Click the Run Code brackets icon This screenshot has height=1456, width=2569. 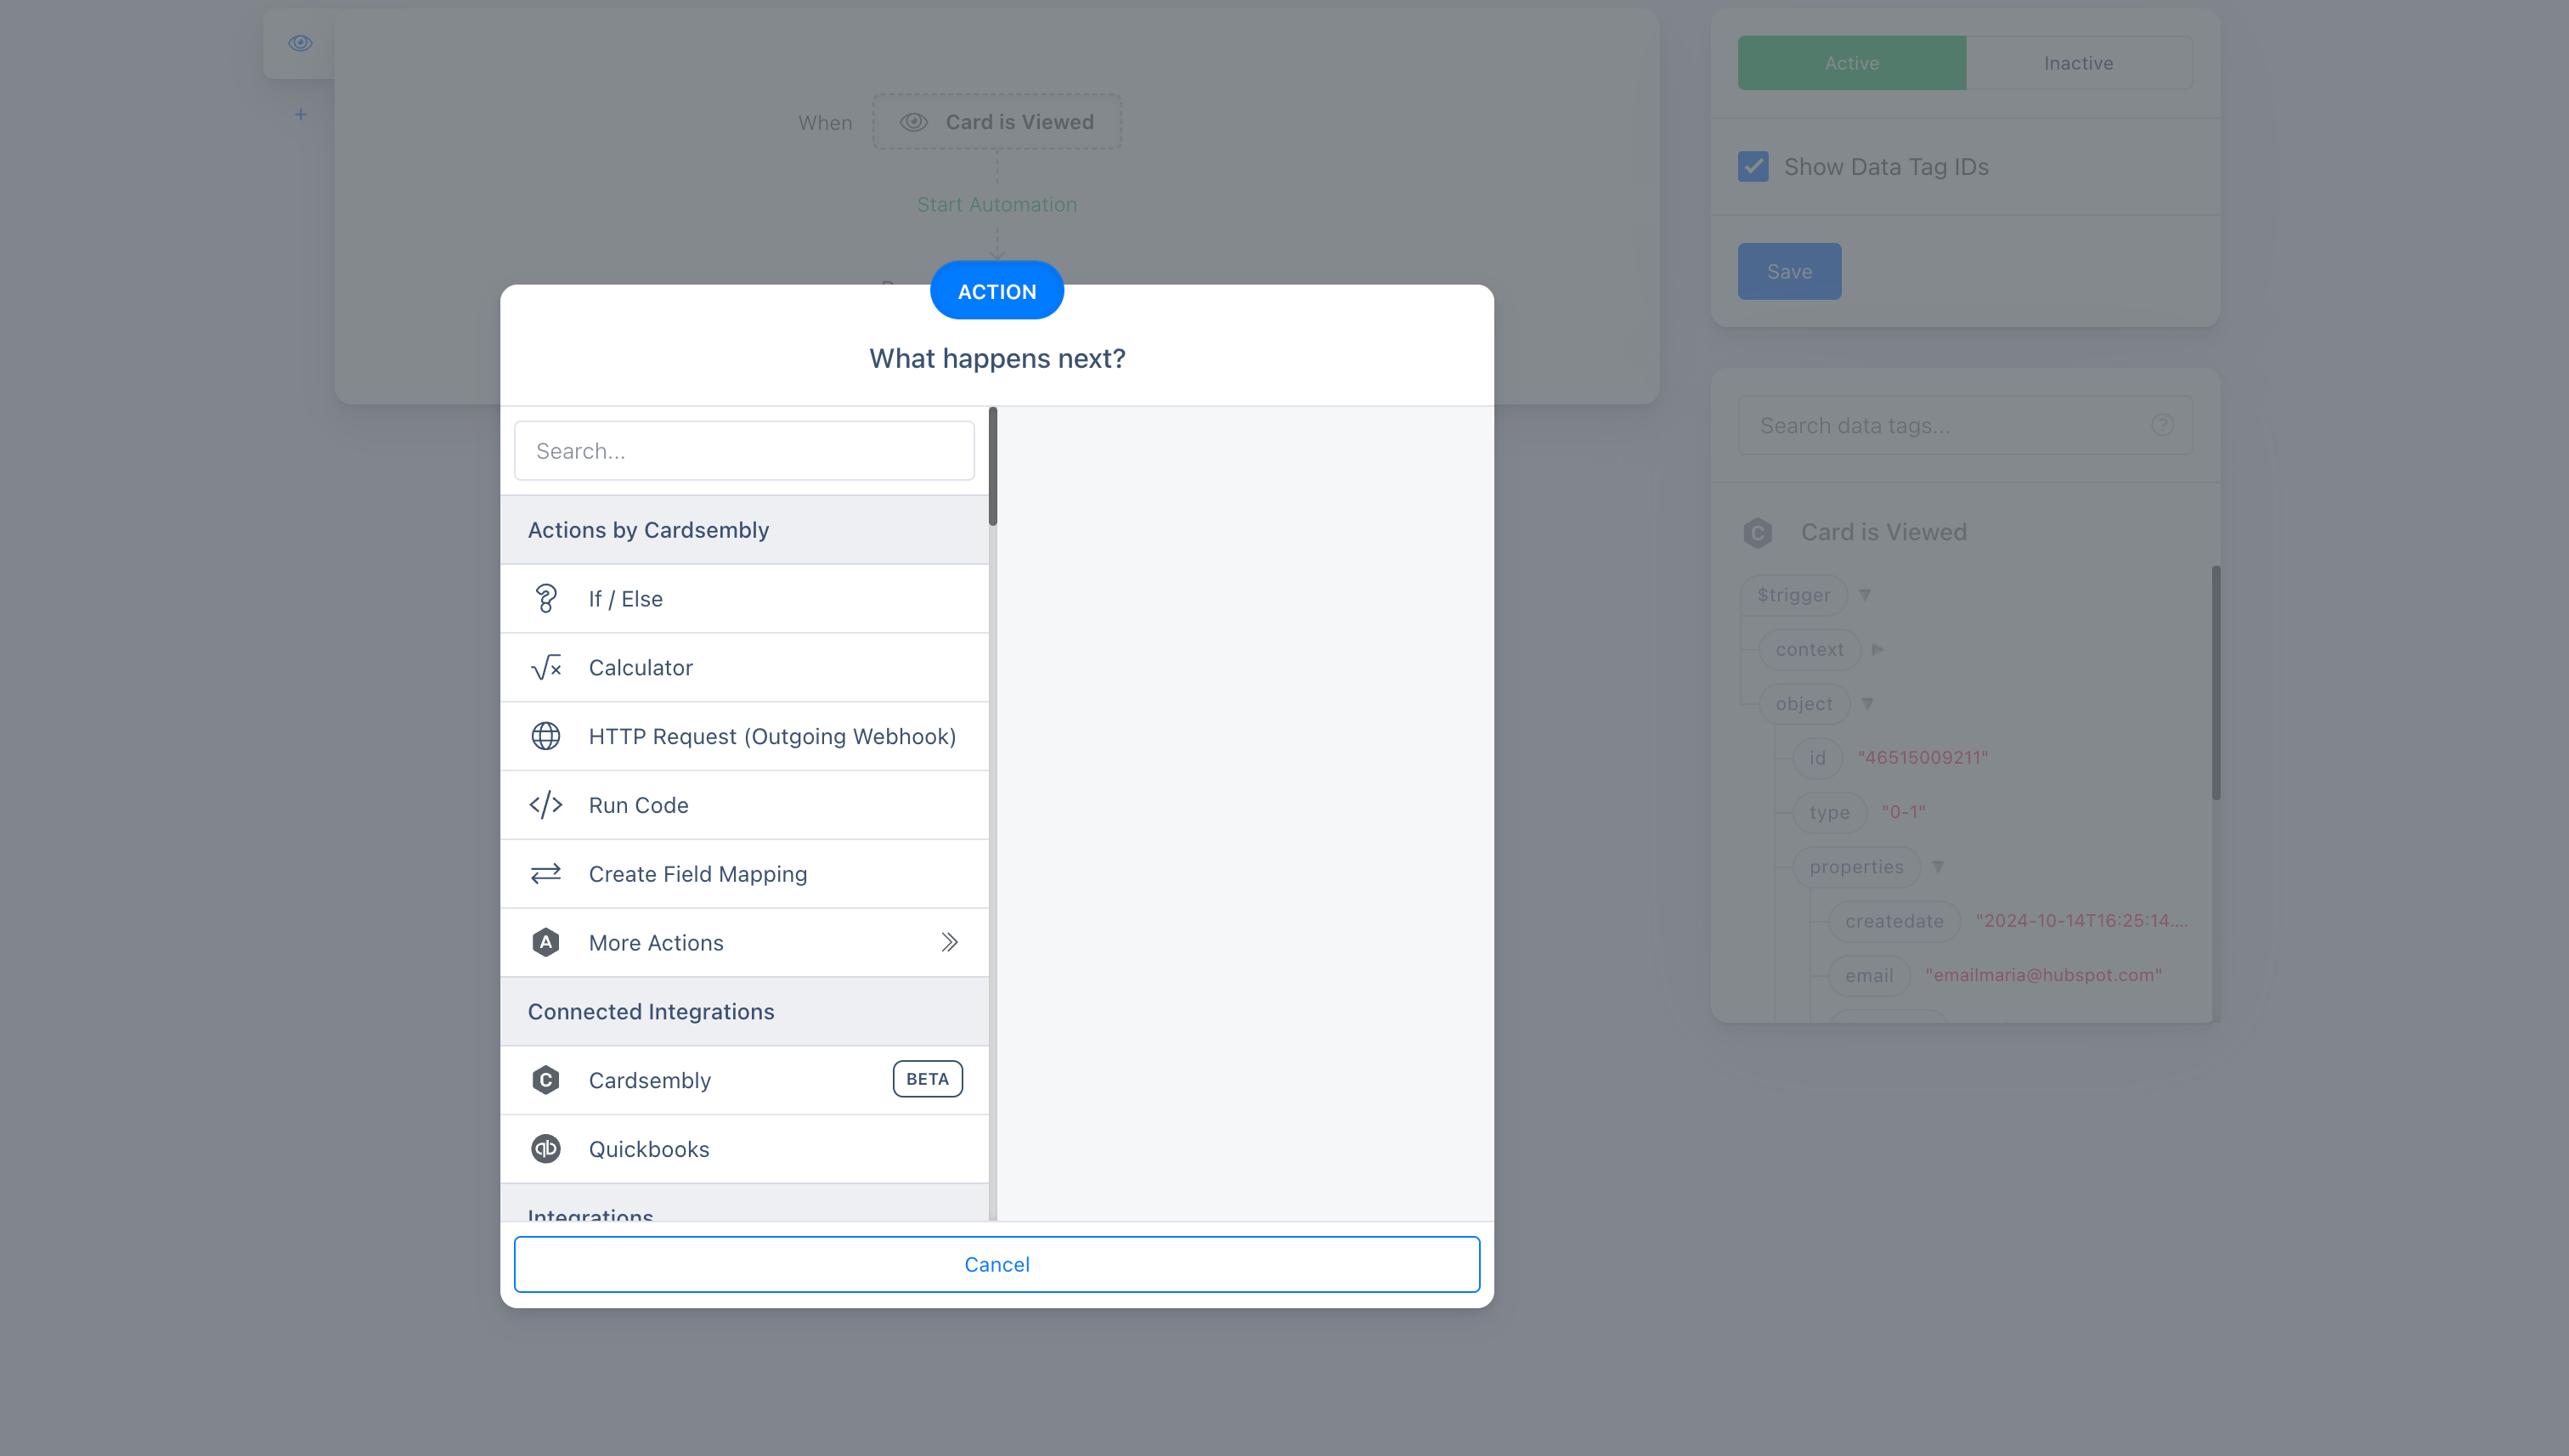(545, 805)
